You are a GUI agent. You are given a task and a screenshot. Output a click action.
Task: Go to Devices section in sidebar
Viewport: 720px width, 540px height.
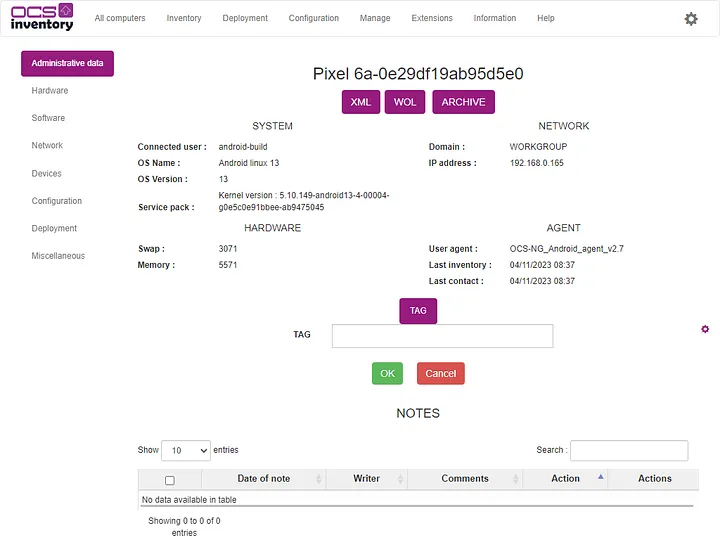coord(46,174)
